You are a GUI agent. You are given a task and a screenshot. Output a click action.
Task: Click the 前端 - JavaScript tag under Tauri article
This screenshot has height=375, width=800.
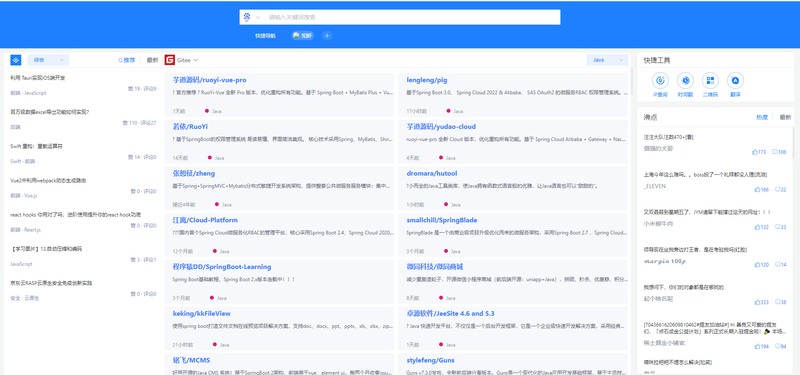28,93
